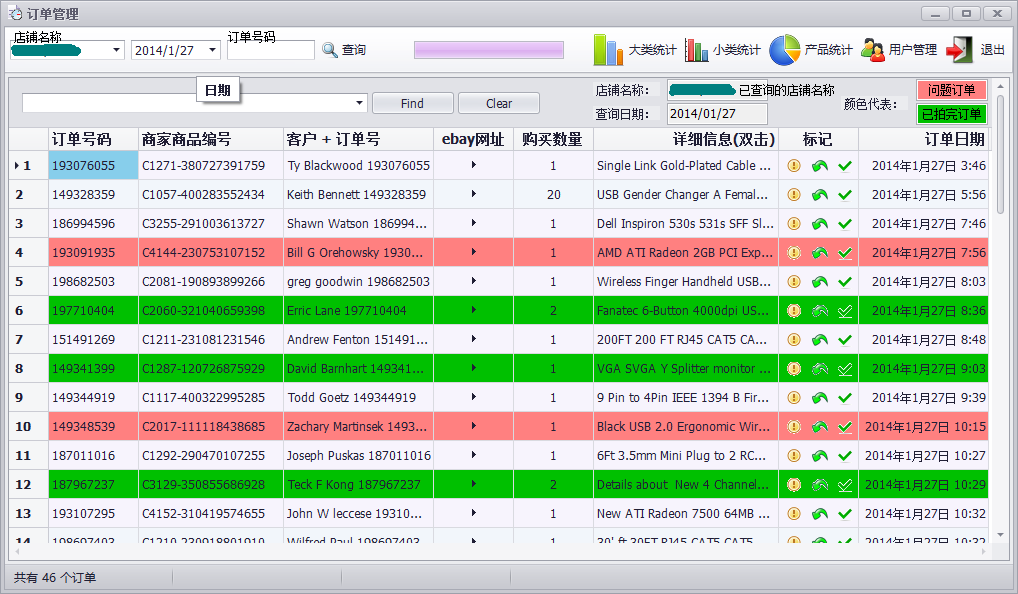
Task: Click the green undo arrow for order 186994596
Action: [x=820, y=224]
